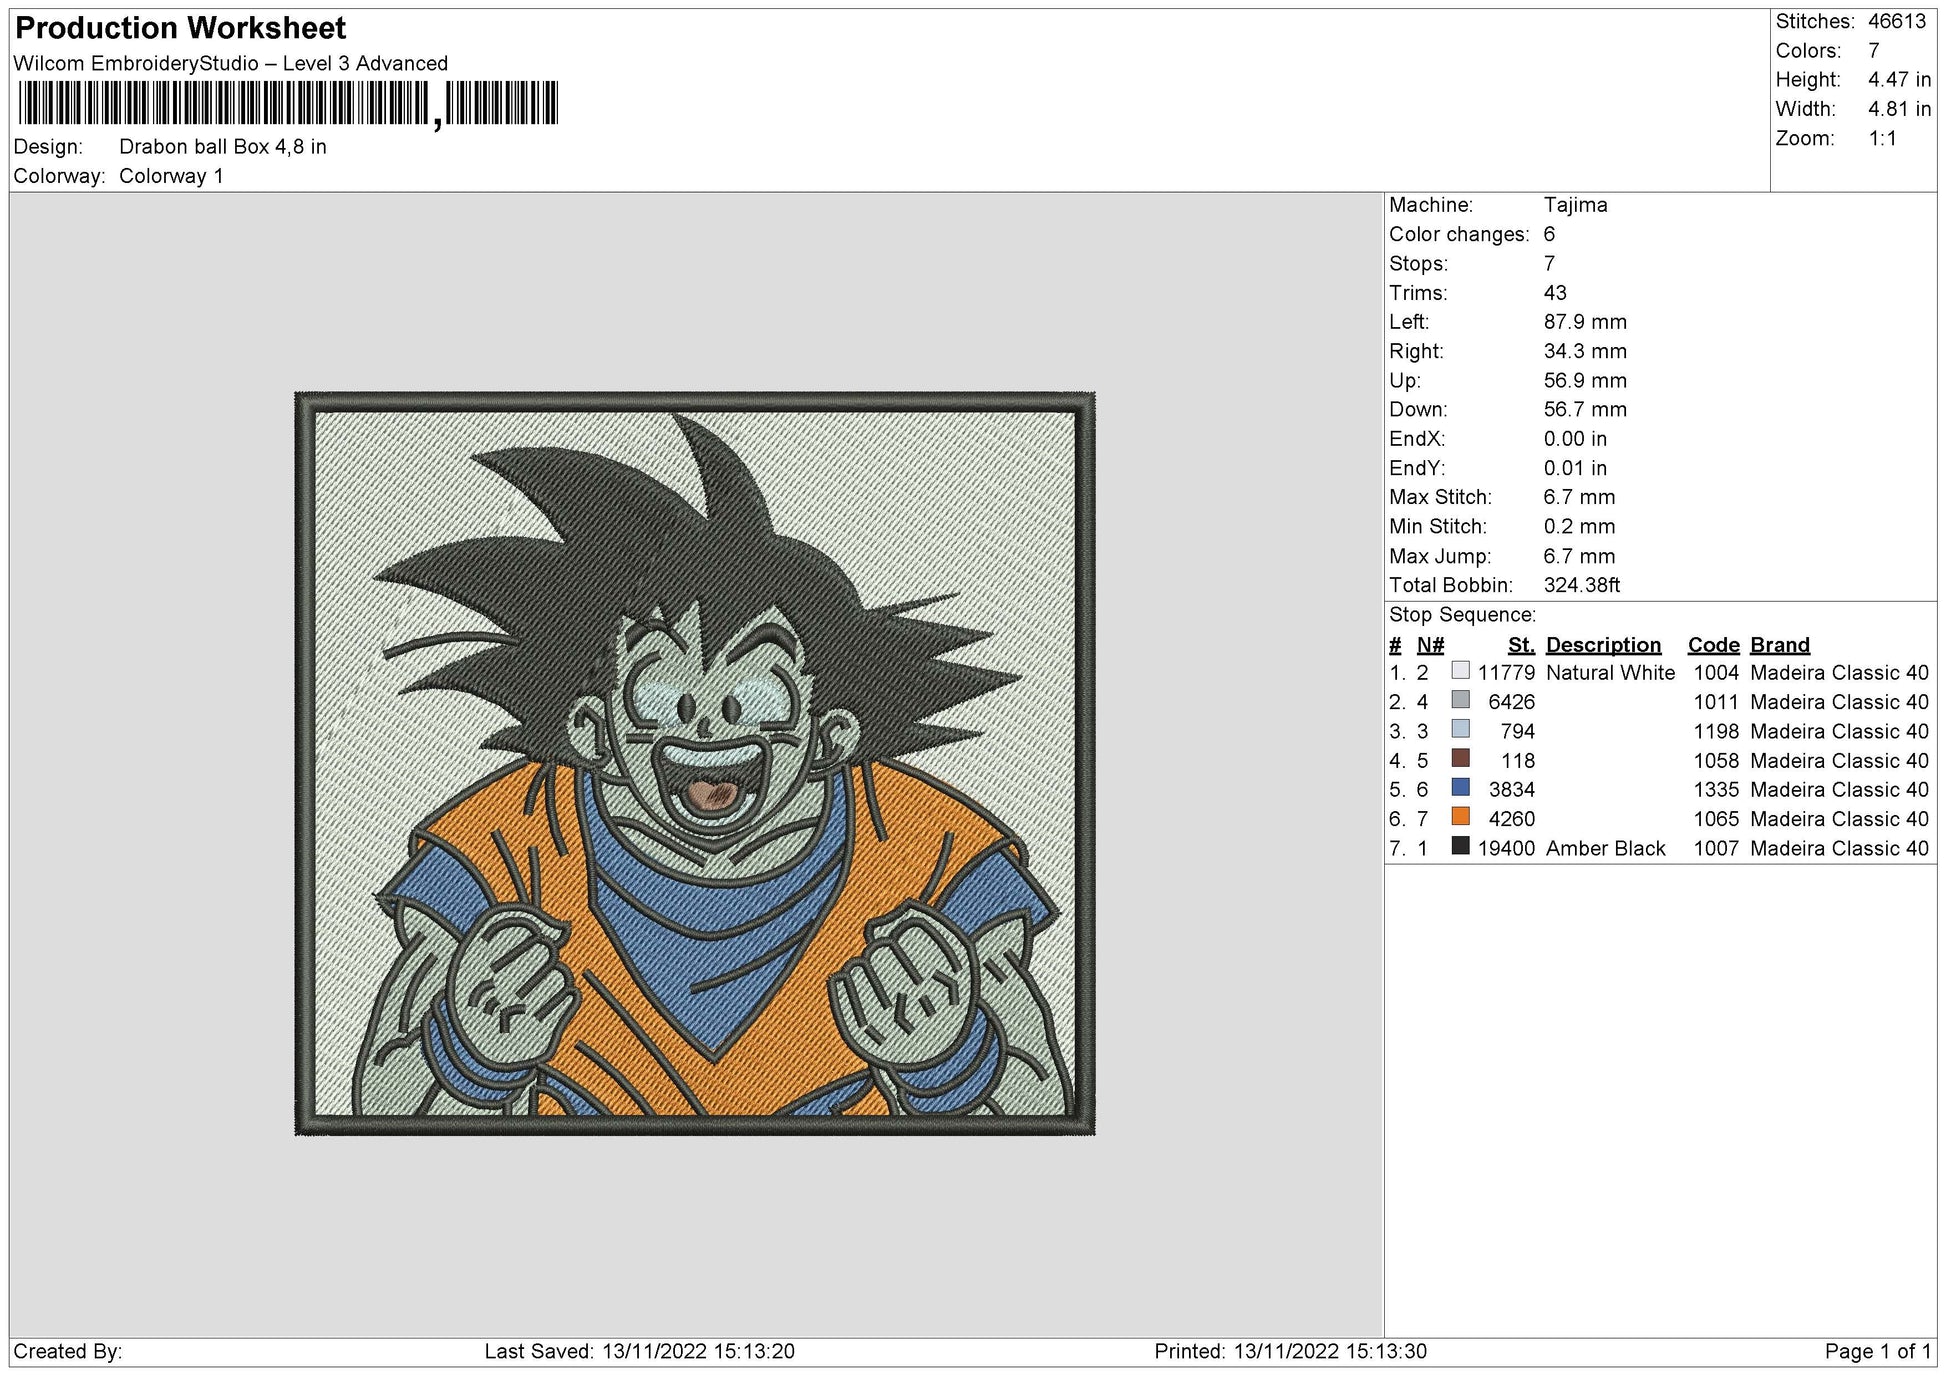
Task: Click the Width value '4.81 in'
Action: point(1900,109)
